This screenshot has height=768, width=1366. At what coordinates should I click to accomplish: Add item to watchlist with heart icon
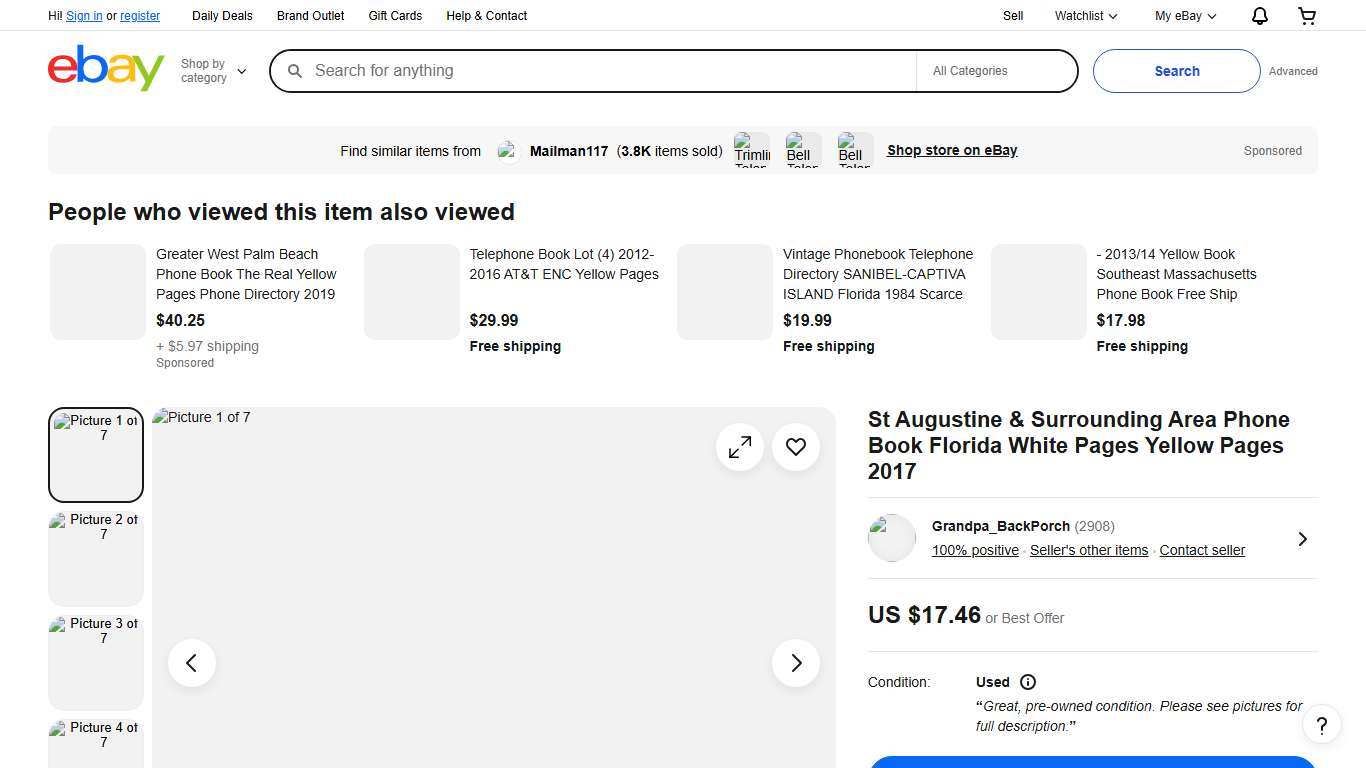point(796,447)
